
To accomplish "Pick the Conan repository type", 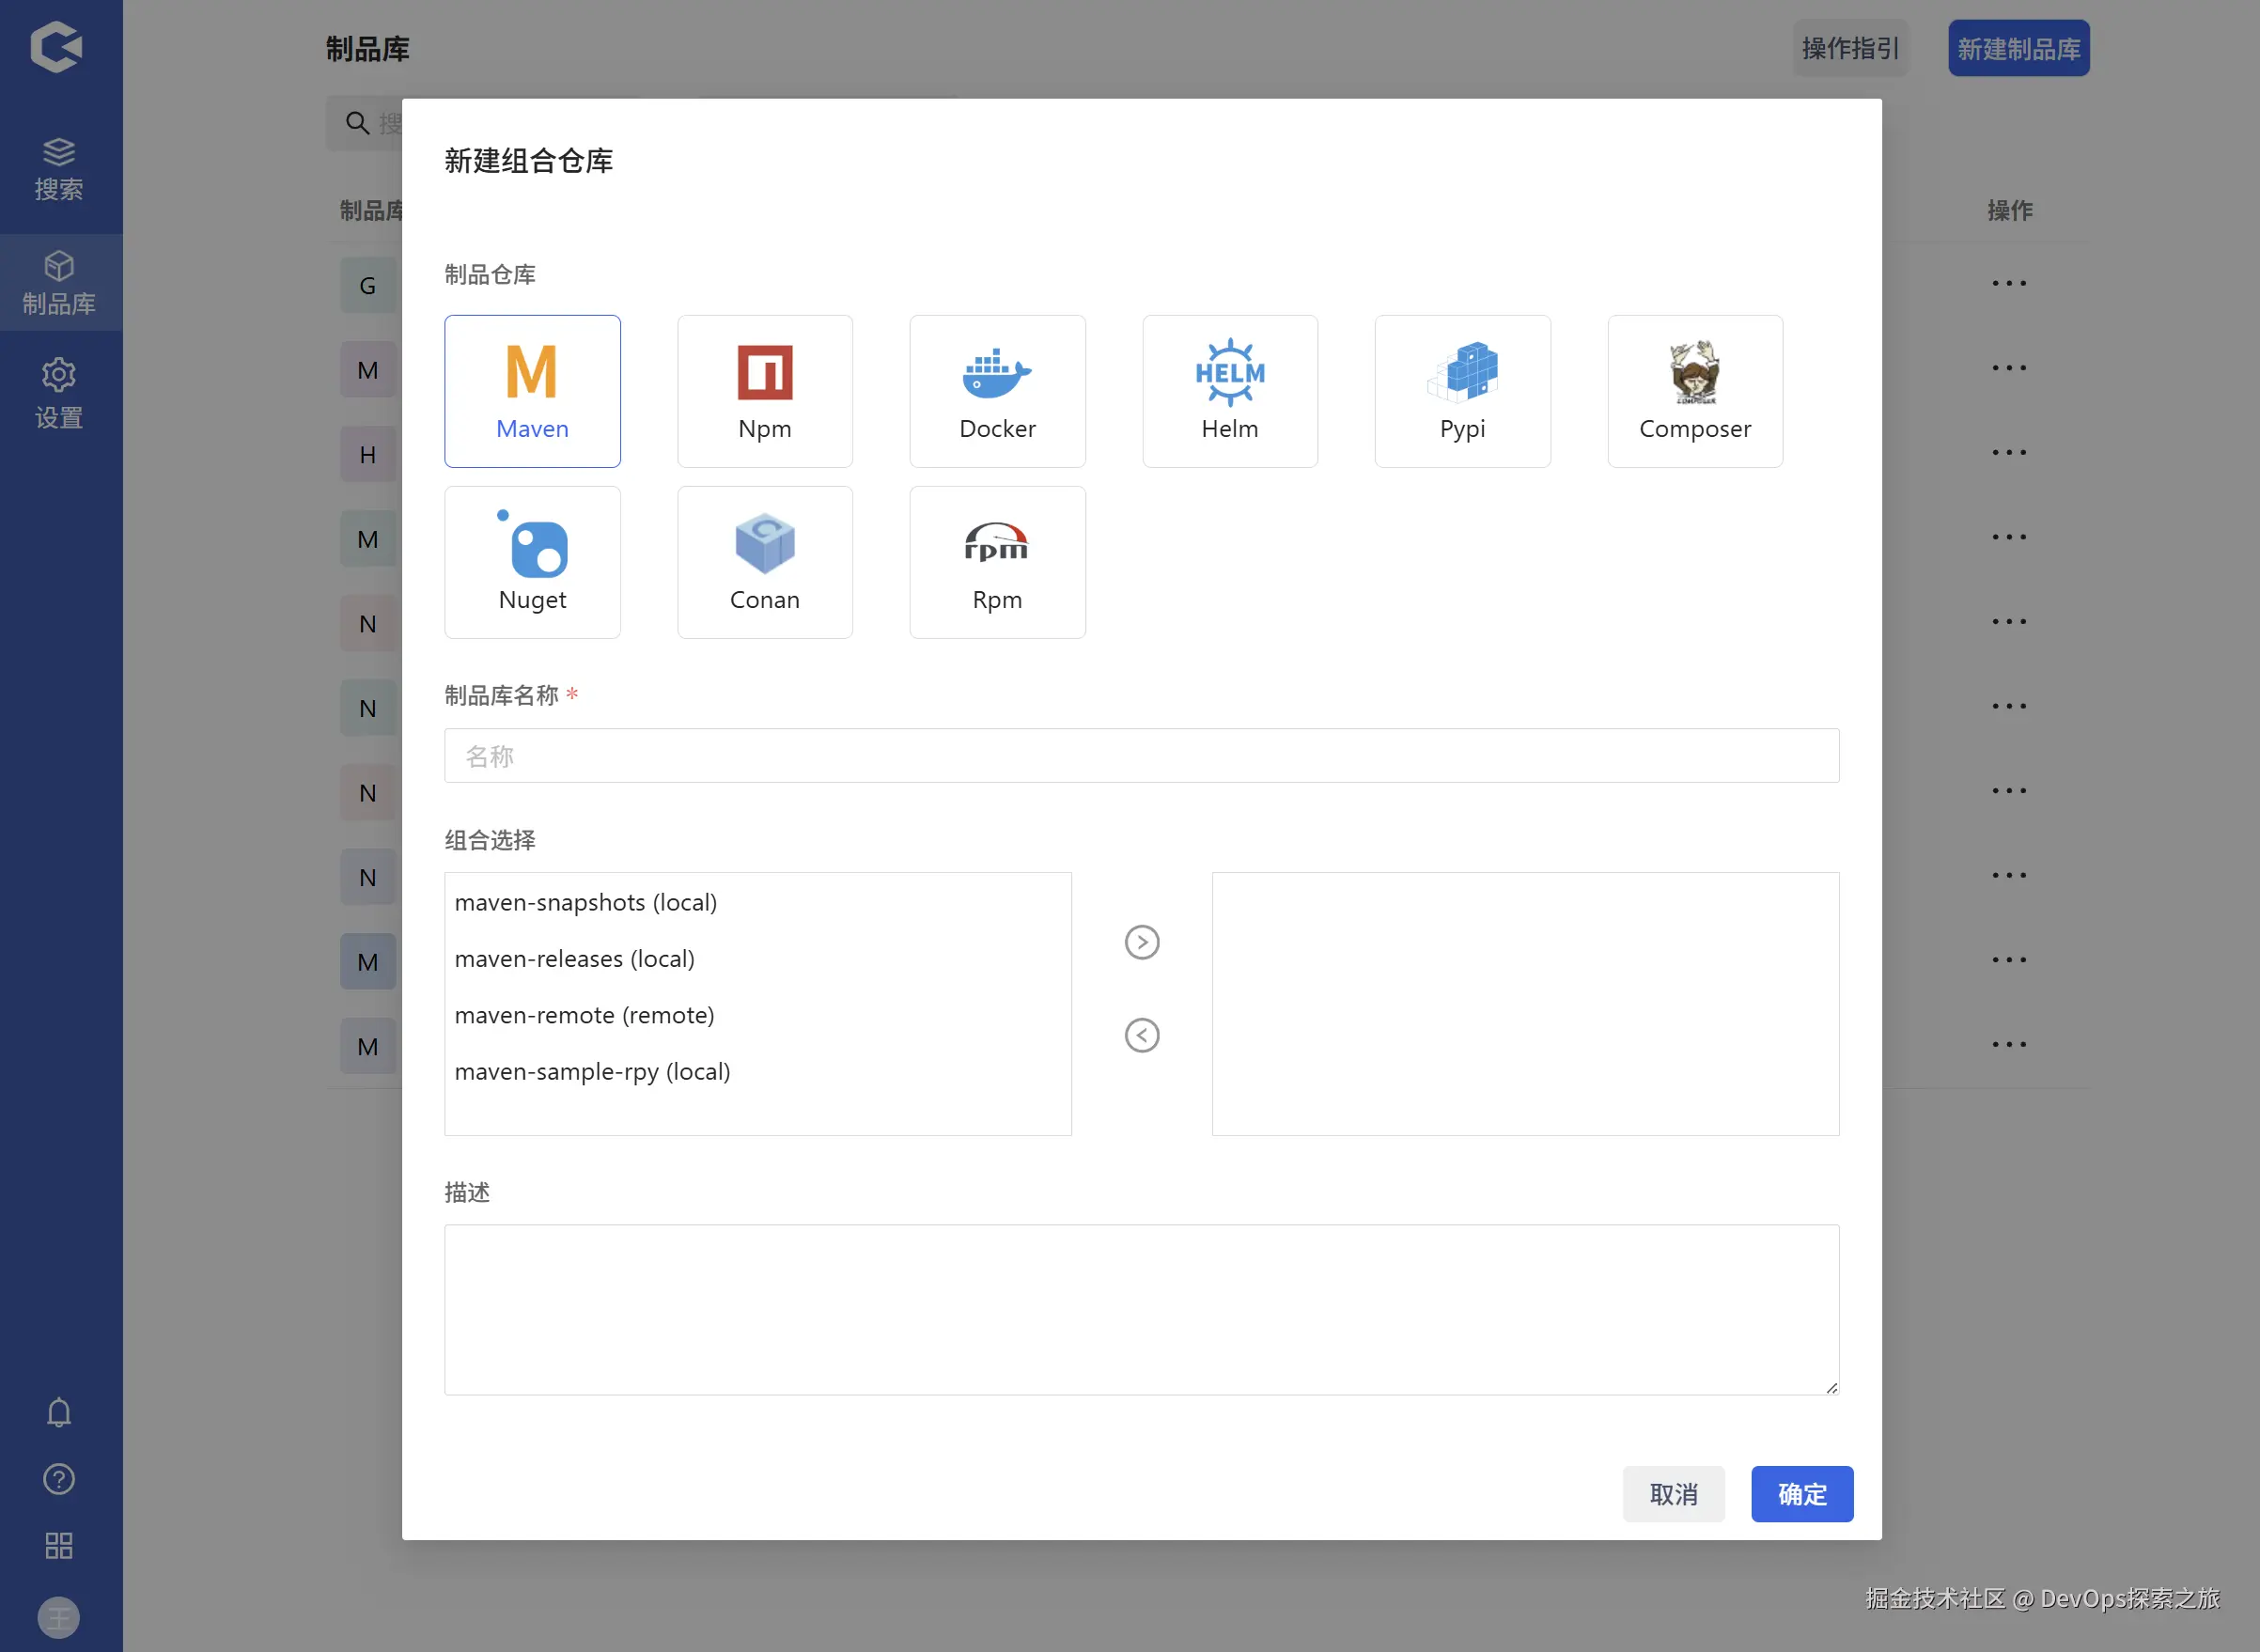I will [764, 562].
